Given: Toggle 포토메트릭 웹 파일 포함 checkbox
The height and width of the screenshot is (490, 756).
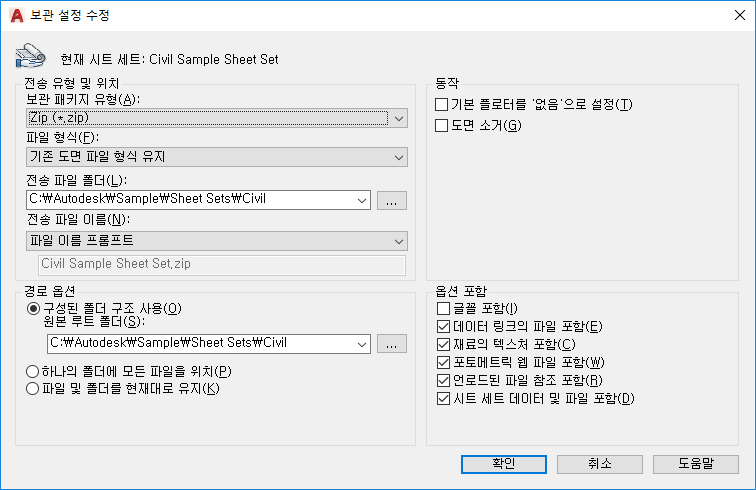Looking at the screenshot, I should (x=444, y=363).
